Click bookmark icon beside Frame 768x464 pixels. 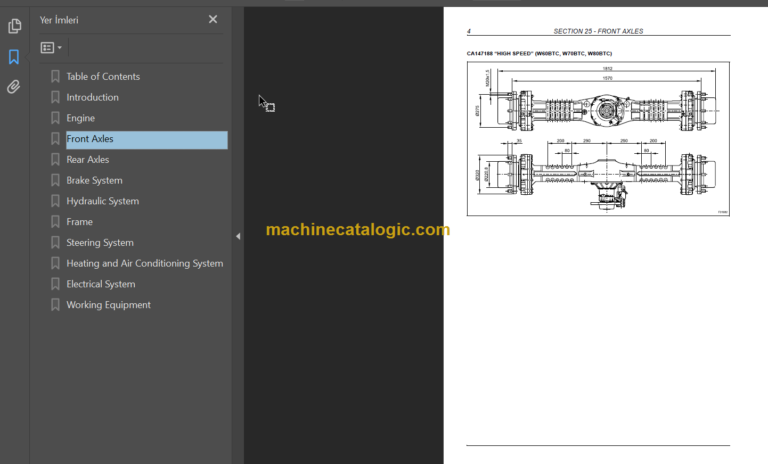[55, 221]
